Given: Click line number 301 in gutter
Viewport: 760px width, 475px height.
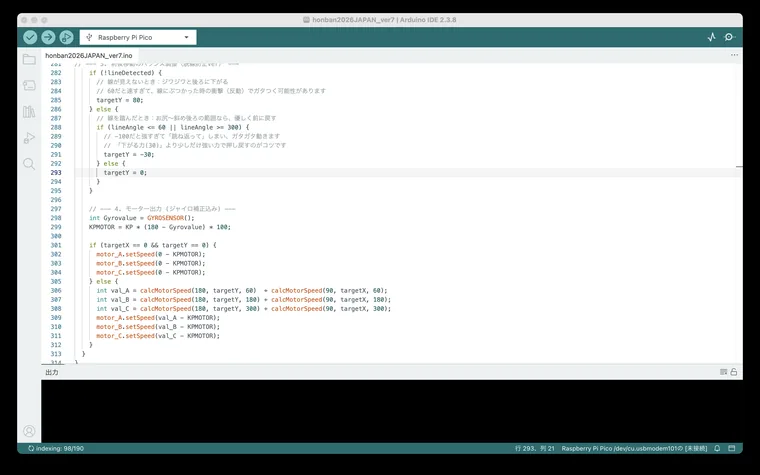Looking at the screenshot, I should coord(56,245).
